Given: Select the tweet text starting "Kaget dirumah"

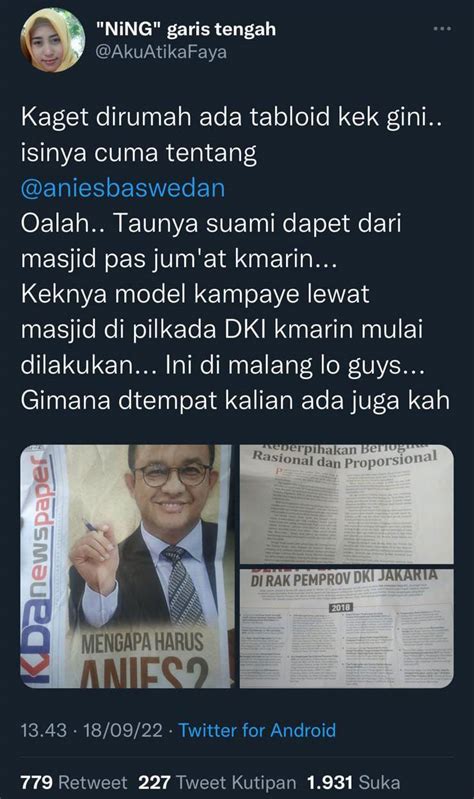Looking at the screenshot, I should tap(235, 259).
